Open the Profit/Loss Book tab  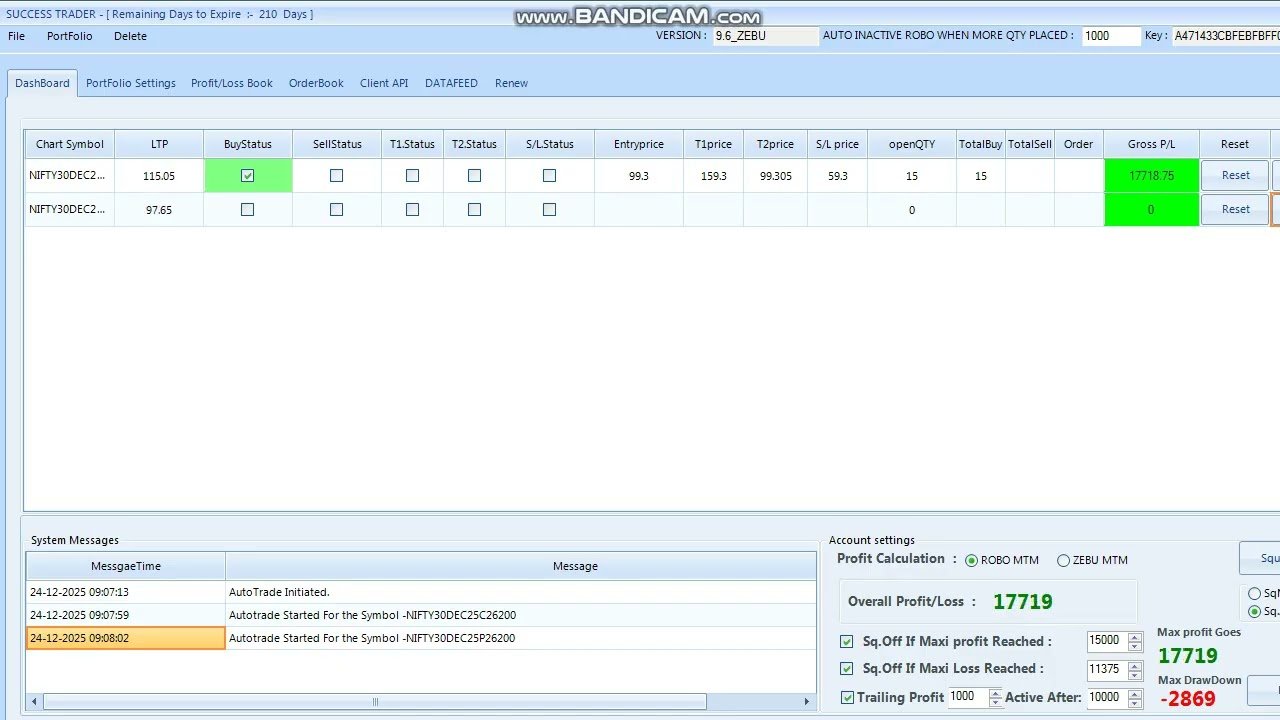click(x=231, y=83)
